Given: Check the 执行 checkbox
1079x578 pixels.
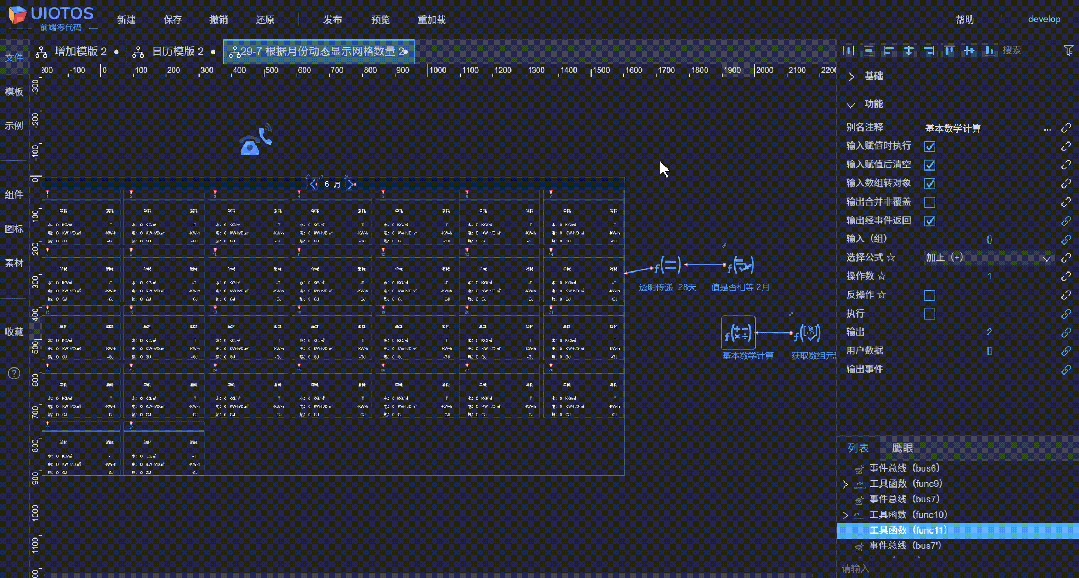Looking at the screenshot, I should pos(929,314).
